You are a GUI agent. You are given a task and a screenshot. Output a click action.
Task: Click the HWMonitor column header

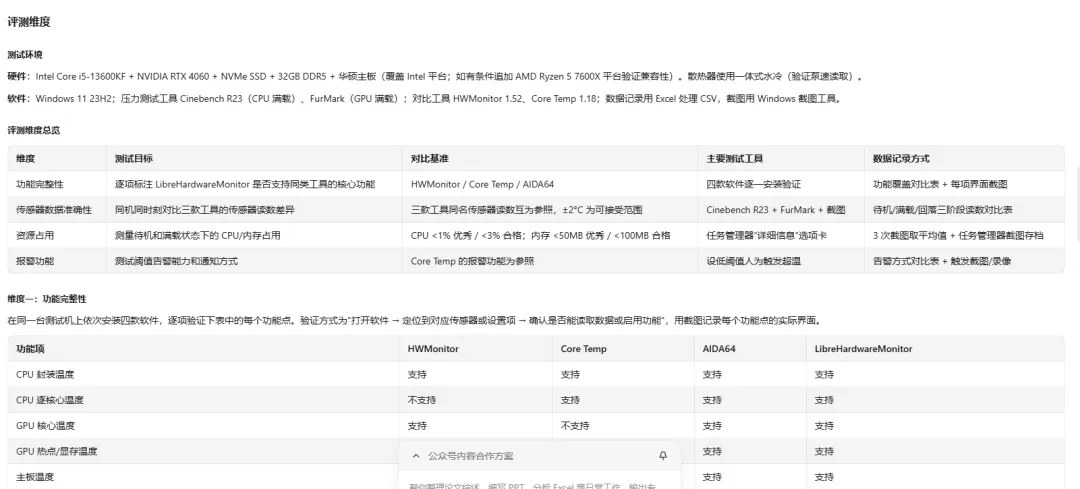pyautogui.click(x=433, y=348)
